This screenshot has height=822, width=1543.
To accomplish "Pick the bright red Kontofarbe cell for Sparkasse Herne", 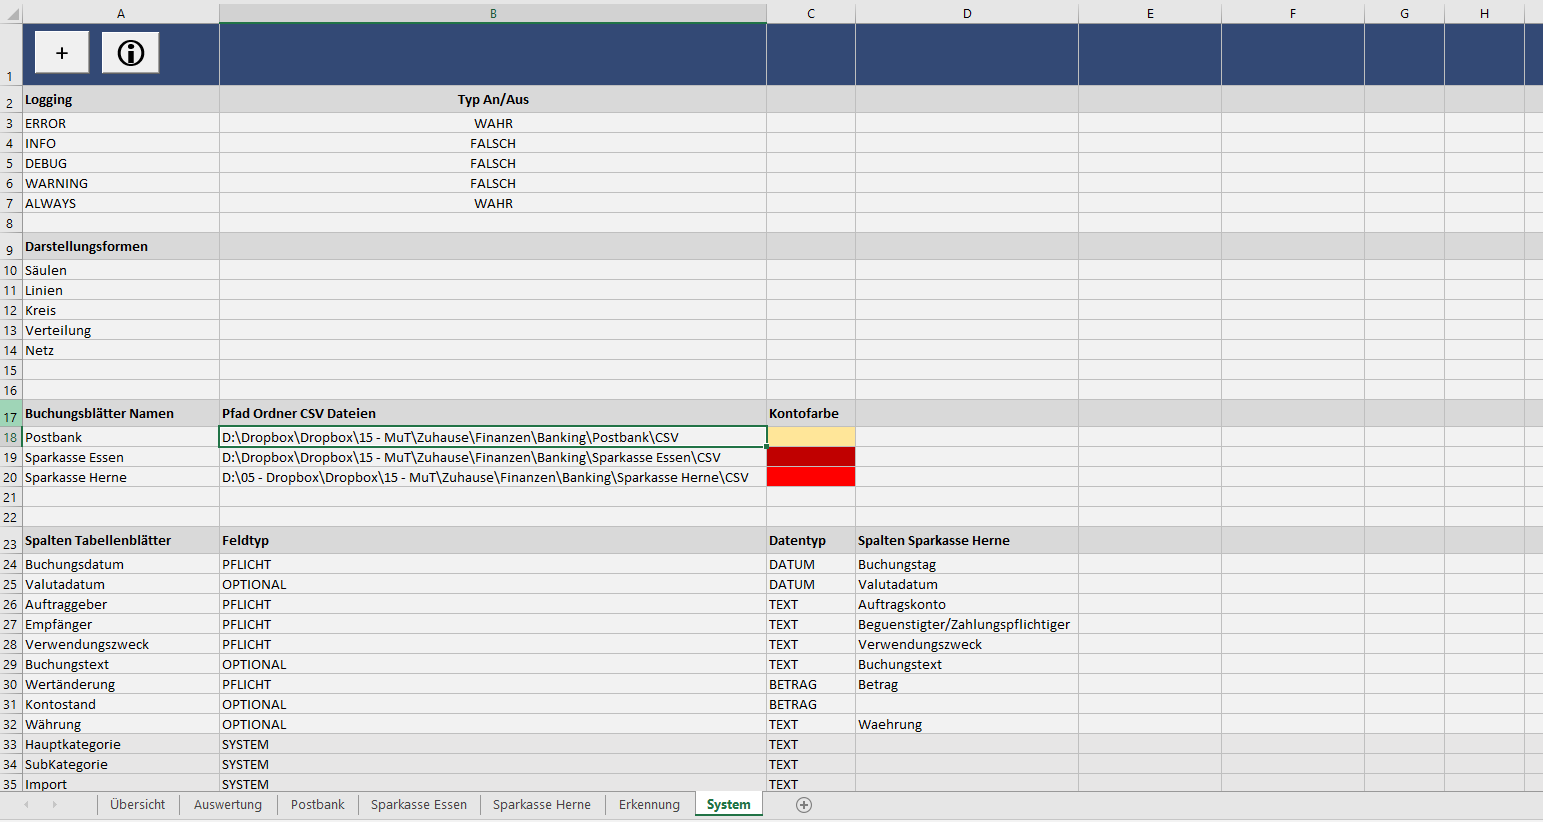I will [811, 477].
